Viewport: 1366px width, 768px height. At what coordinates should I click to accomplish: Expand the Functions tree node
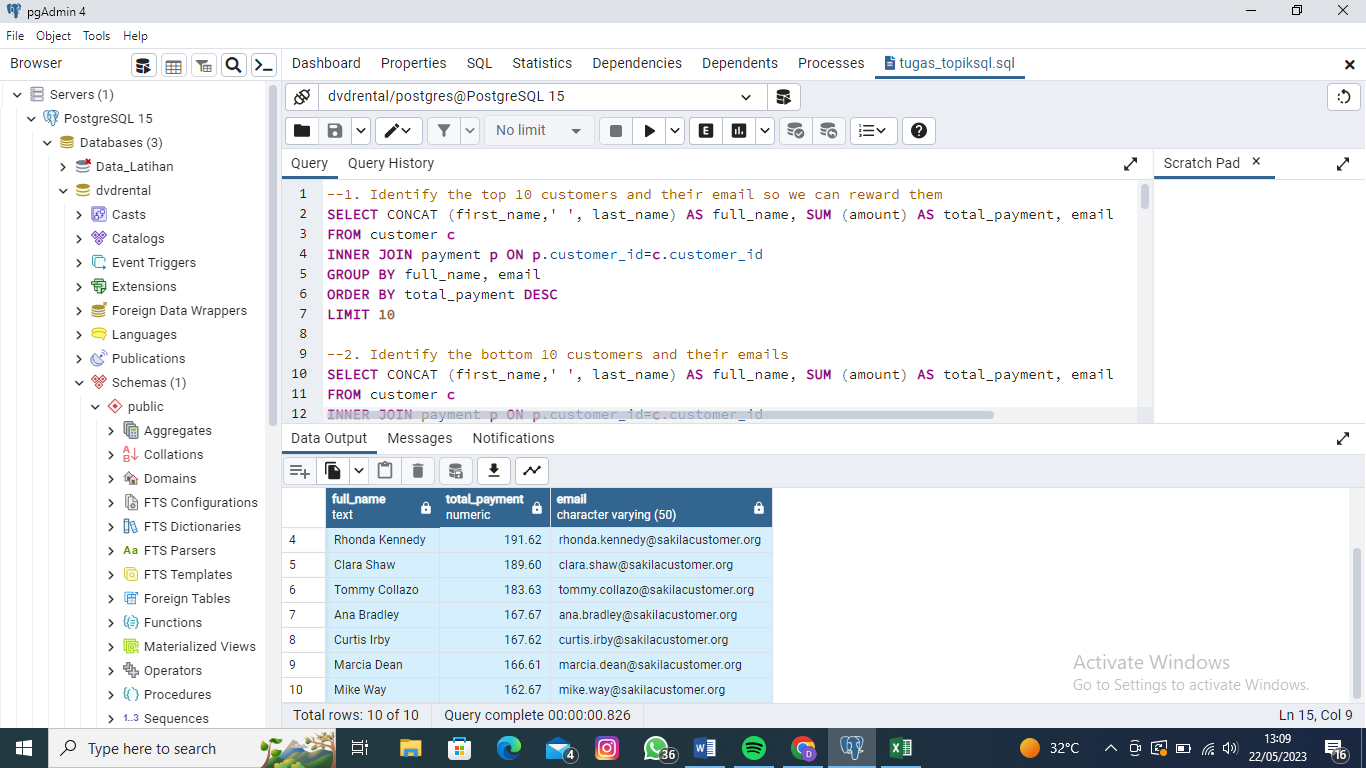111,623
